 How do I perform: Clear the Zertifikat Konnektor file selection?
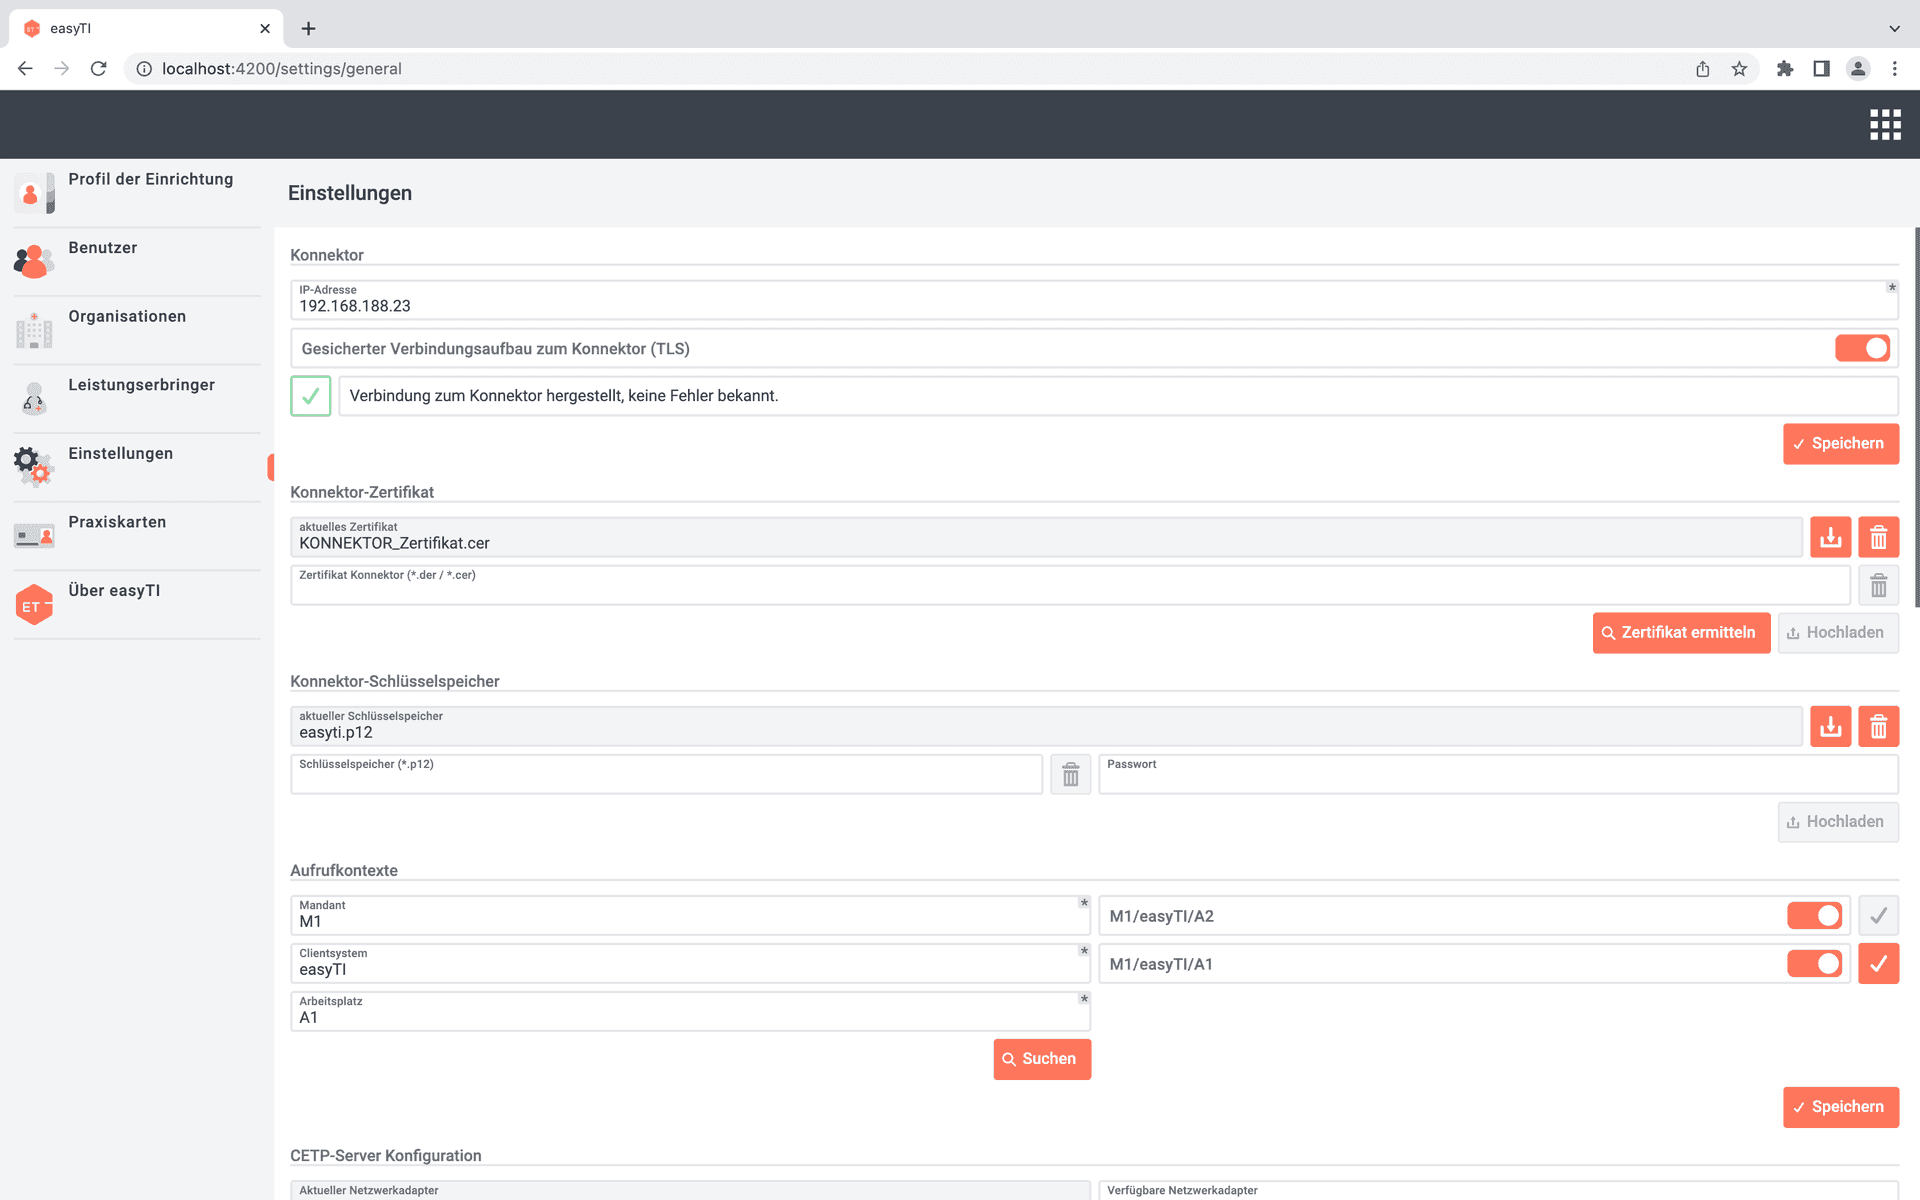coord(1878,586)
